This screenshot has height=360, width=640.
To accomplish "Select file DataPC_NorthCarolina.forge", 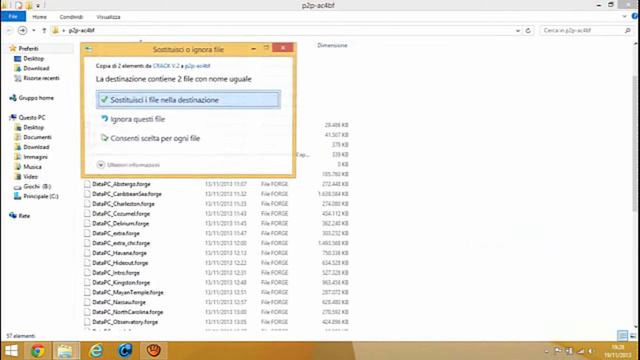I will (127, 312).
